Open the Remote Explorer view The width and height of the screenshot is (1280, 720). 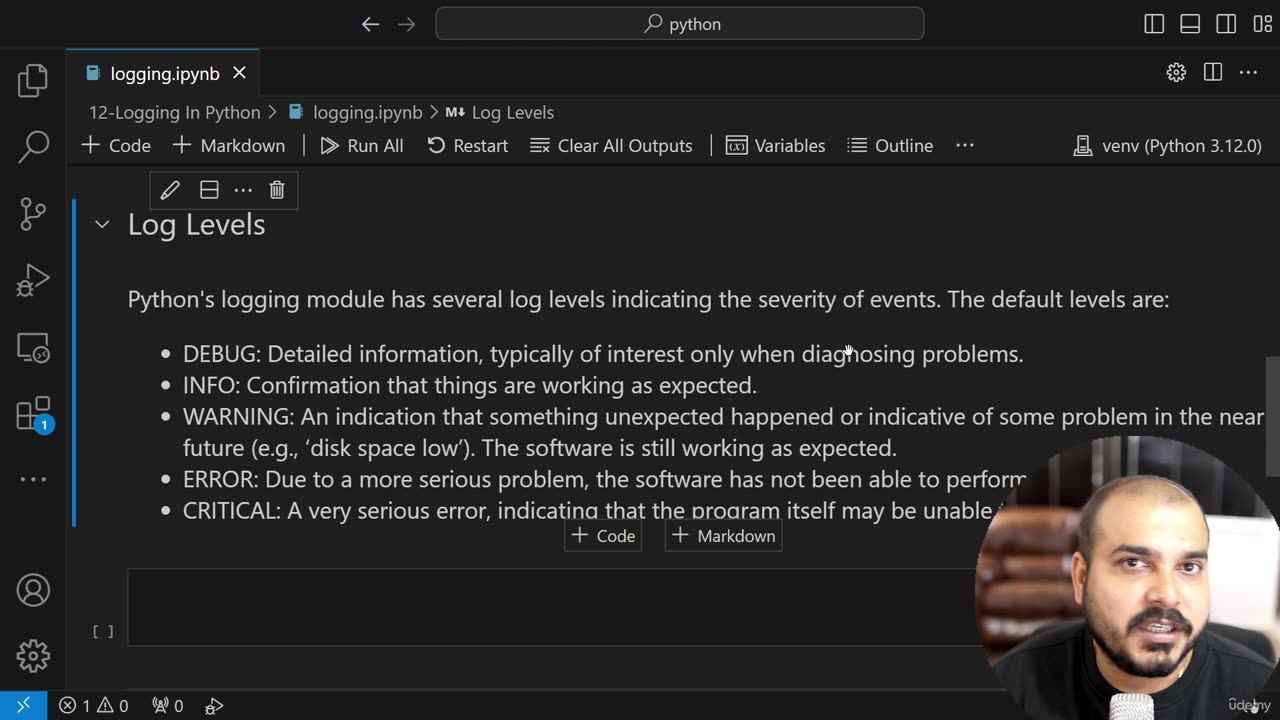pyautogui.click(x=33, y=347)
